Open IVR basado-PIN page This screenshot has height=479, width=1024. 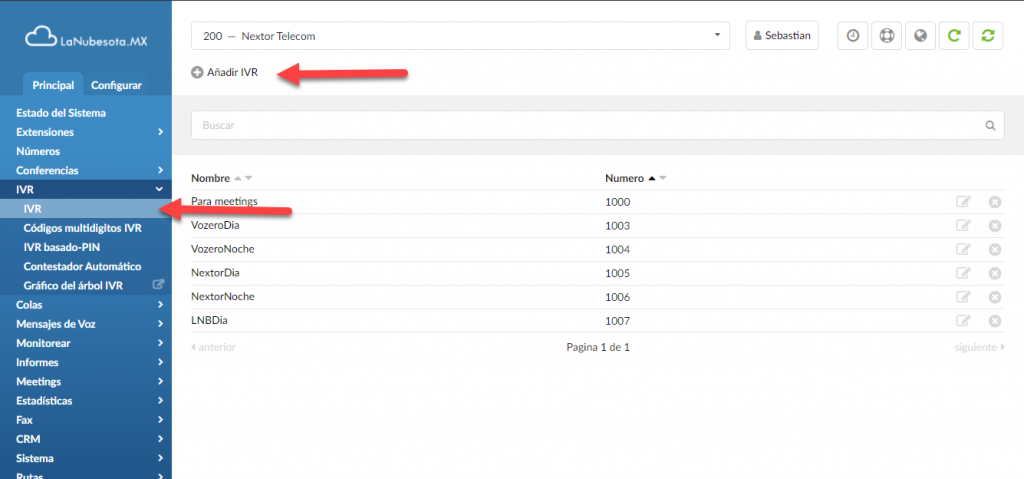coord(62,247)
